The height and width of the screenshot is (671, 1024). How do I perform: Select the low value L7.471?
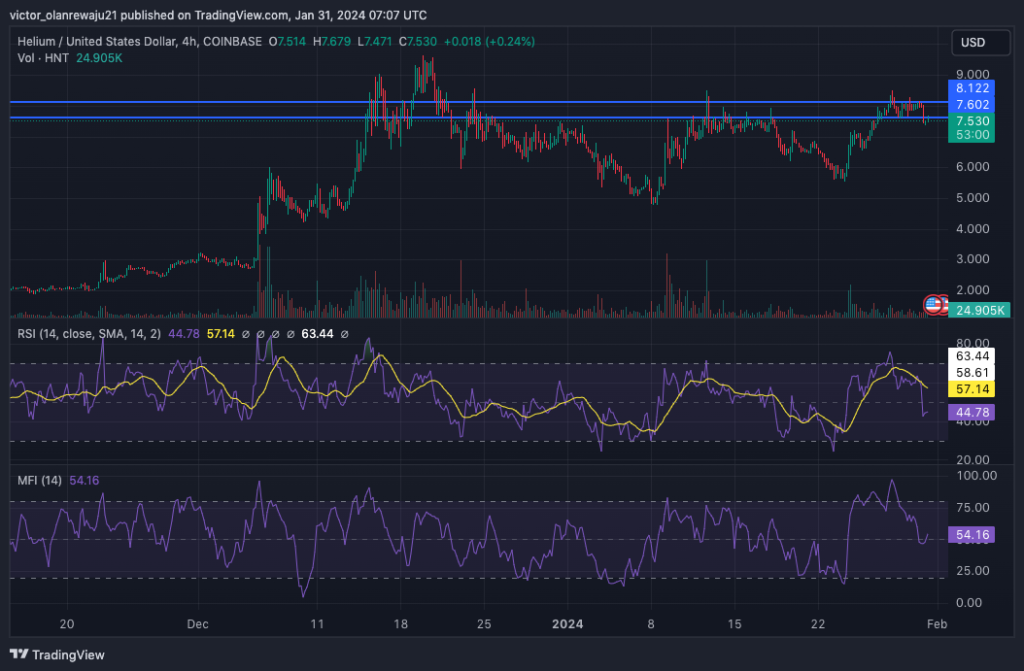point(375,41)
